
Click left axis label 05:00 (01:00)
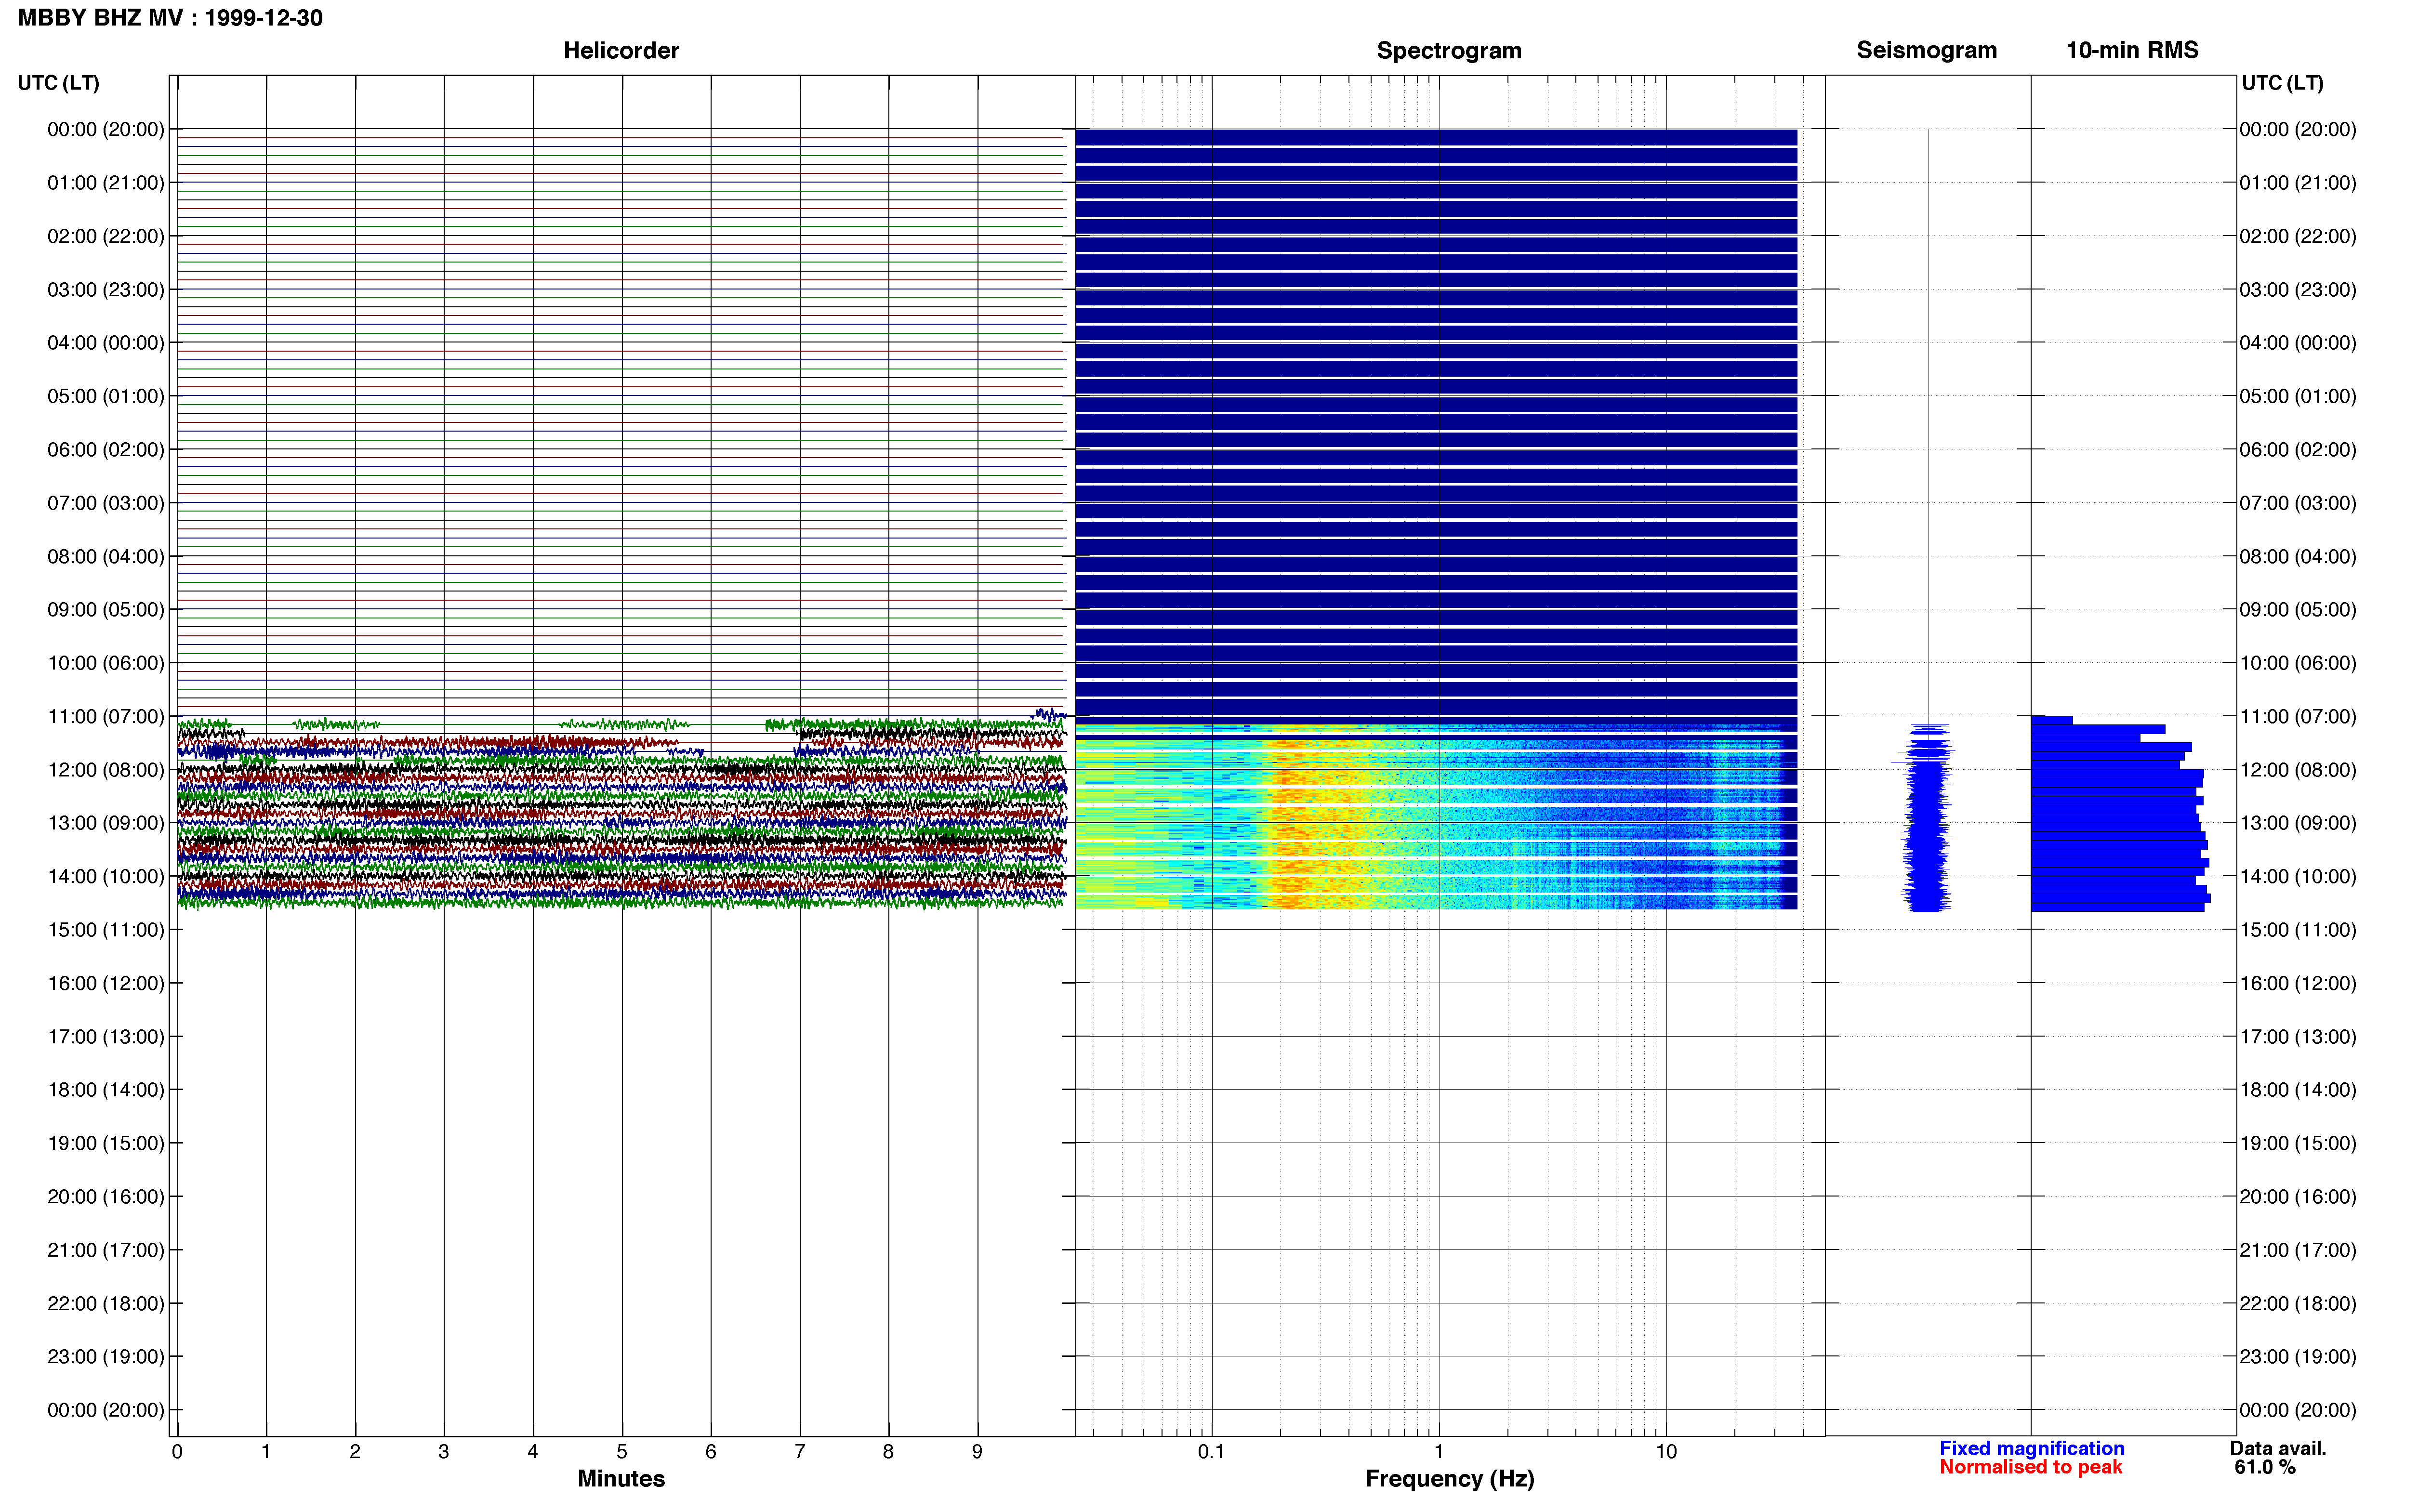(106, 396)
